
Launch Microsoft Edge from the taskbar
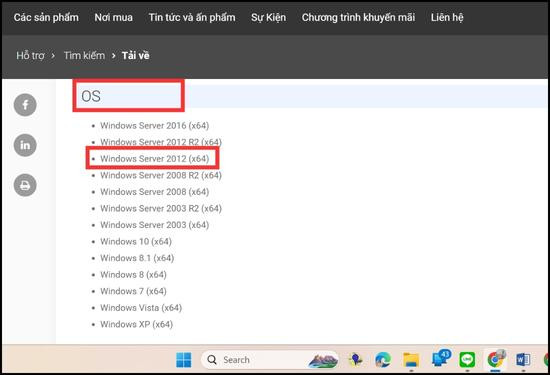[x=383, y=360]
